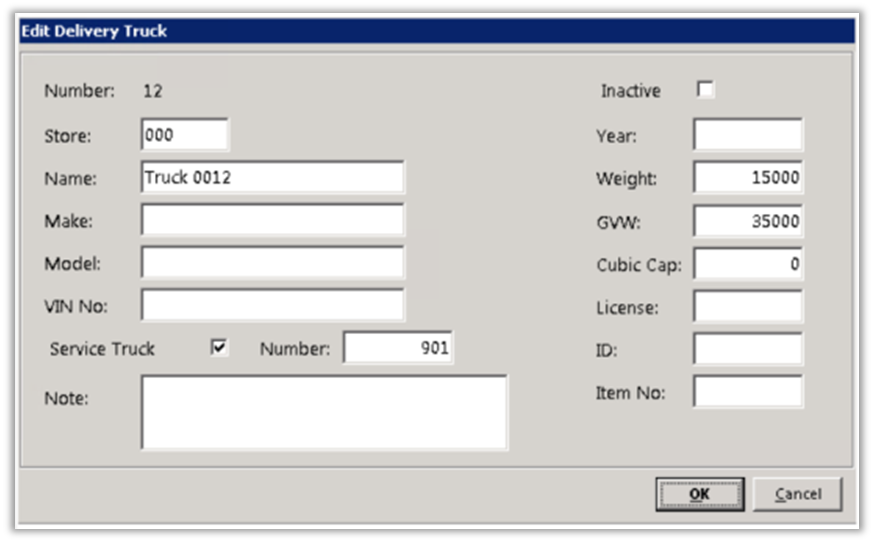The image size is (874, 542).
Task: Select the Model input box
Action: click(272, 263)
